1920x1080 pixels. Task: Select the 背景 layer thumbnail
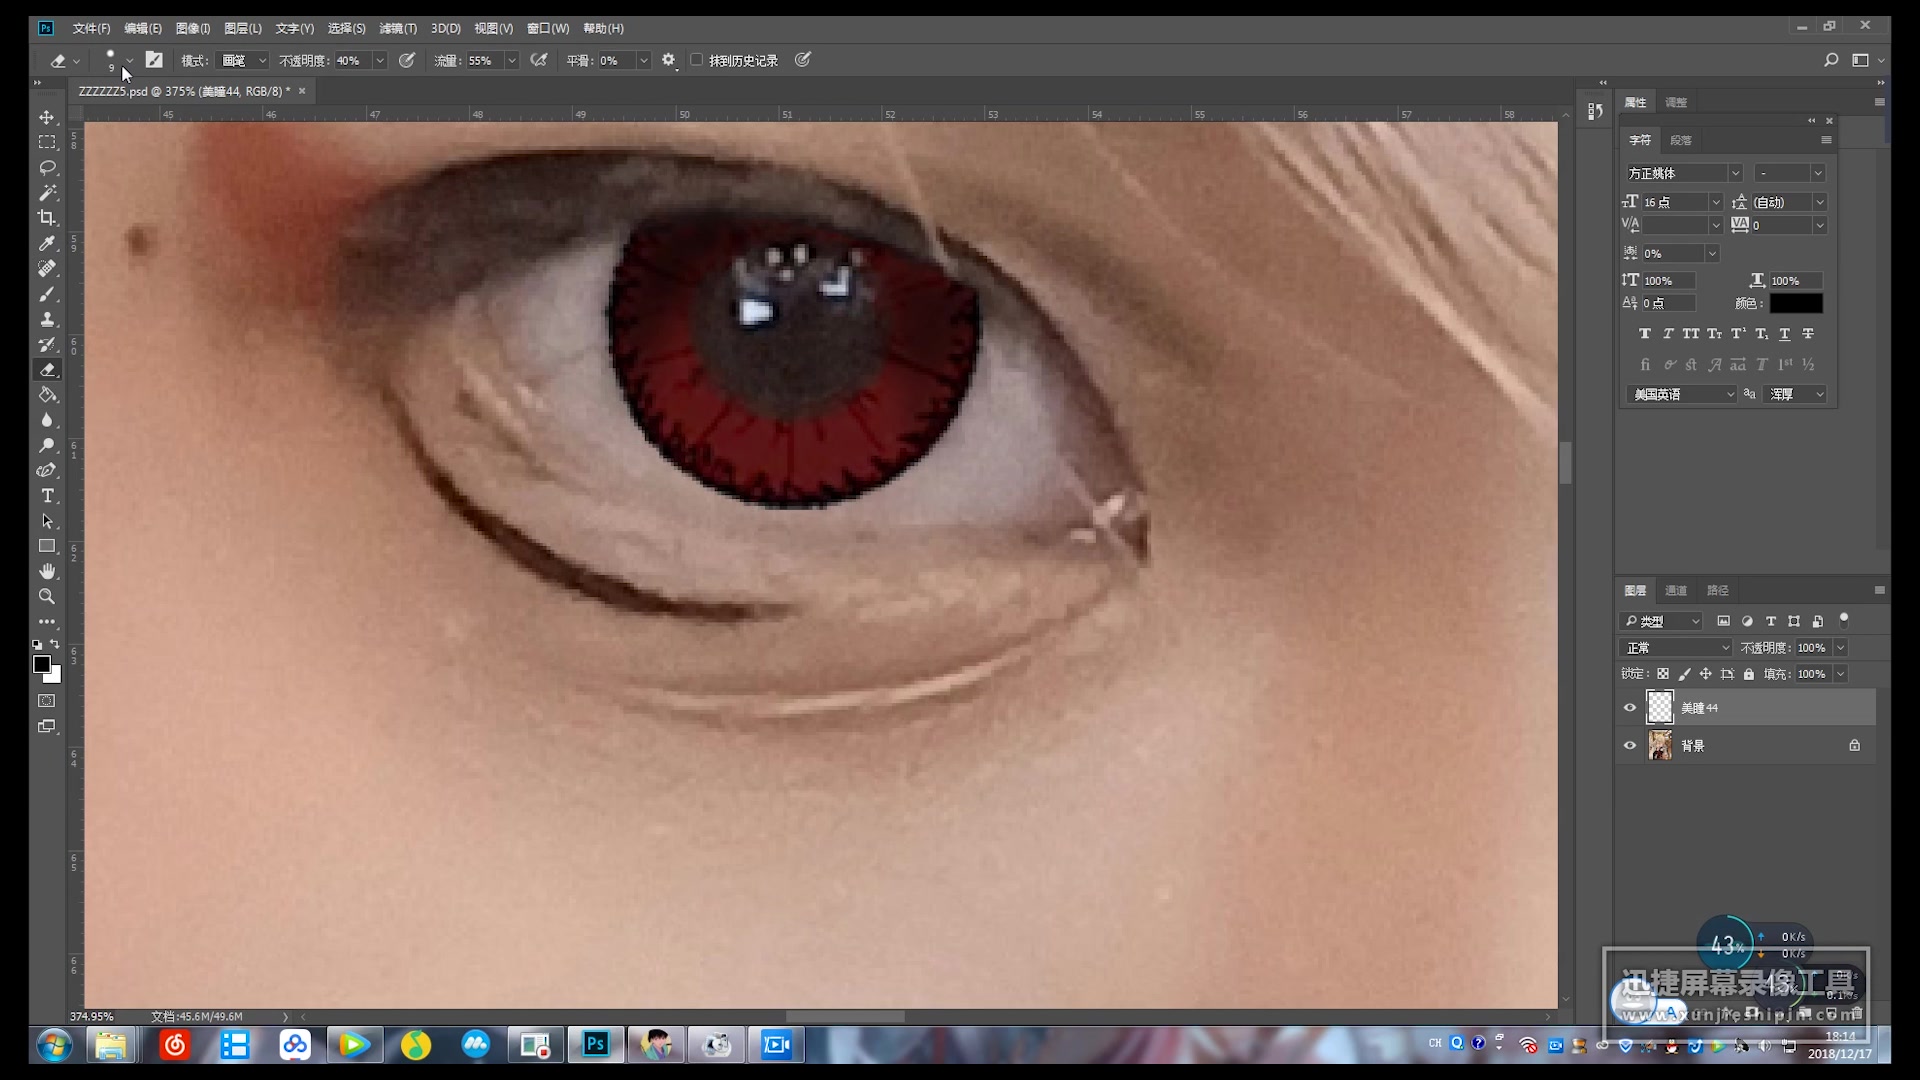pyautogui.click(x=1660, y=746)
